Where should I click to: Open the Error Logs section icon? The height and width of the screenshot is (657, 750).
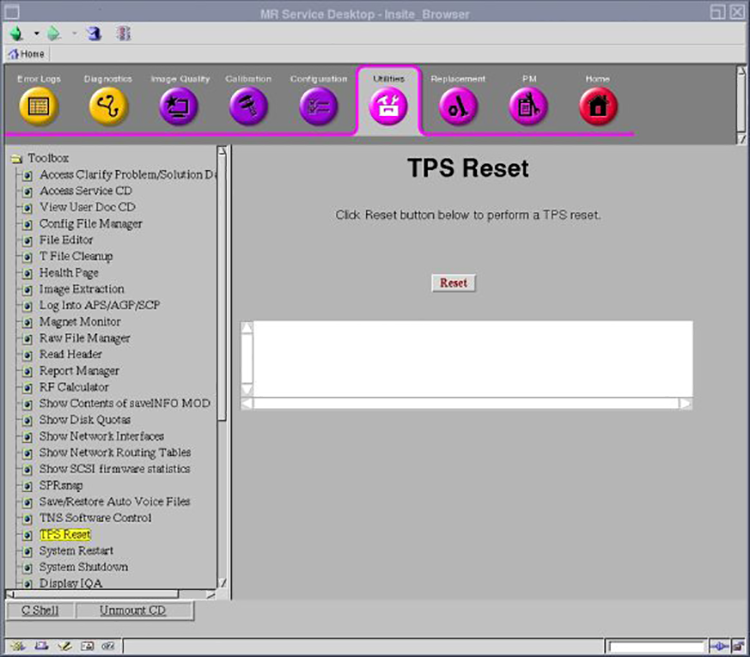39,107
